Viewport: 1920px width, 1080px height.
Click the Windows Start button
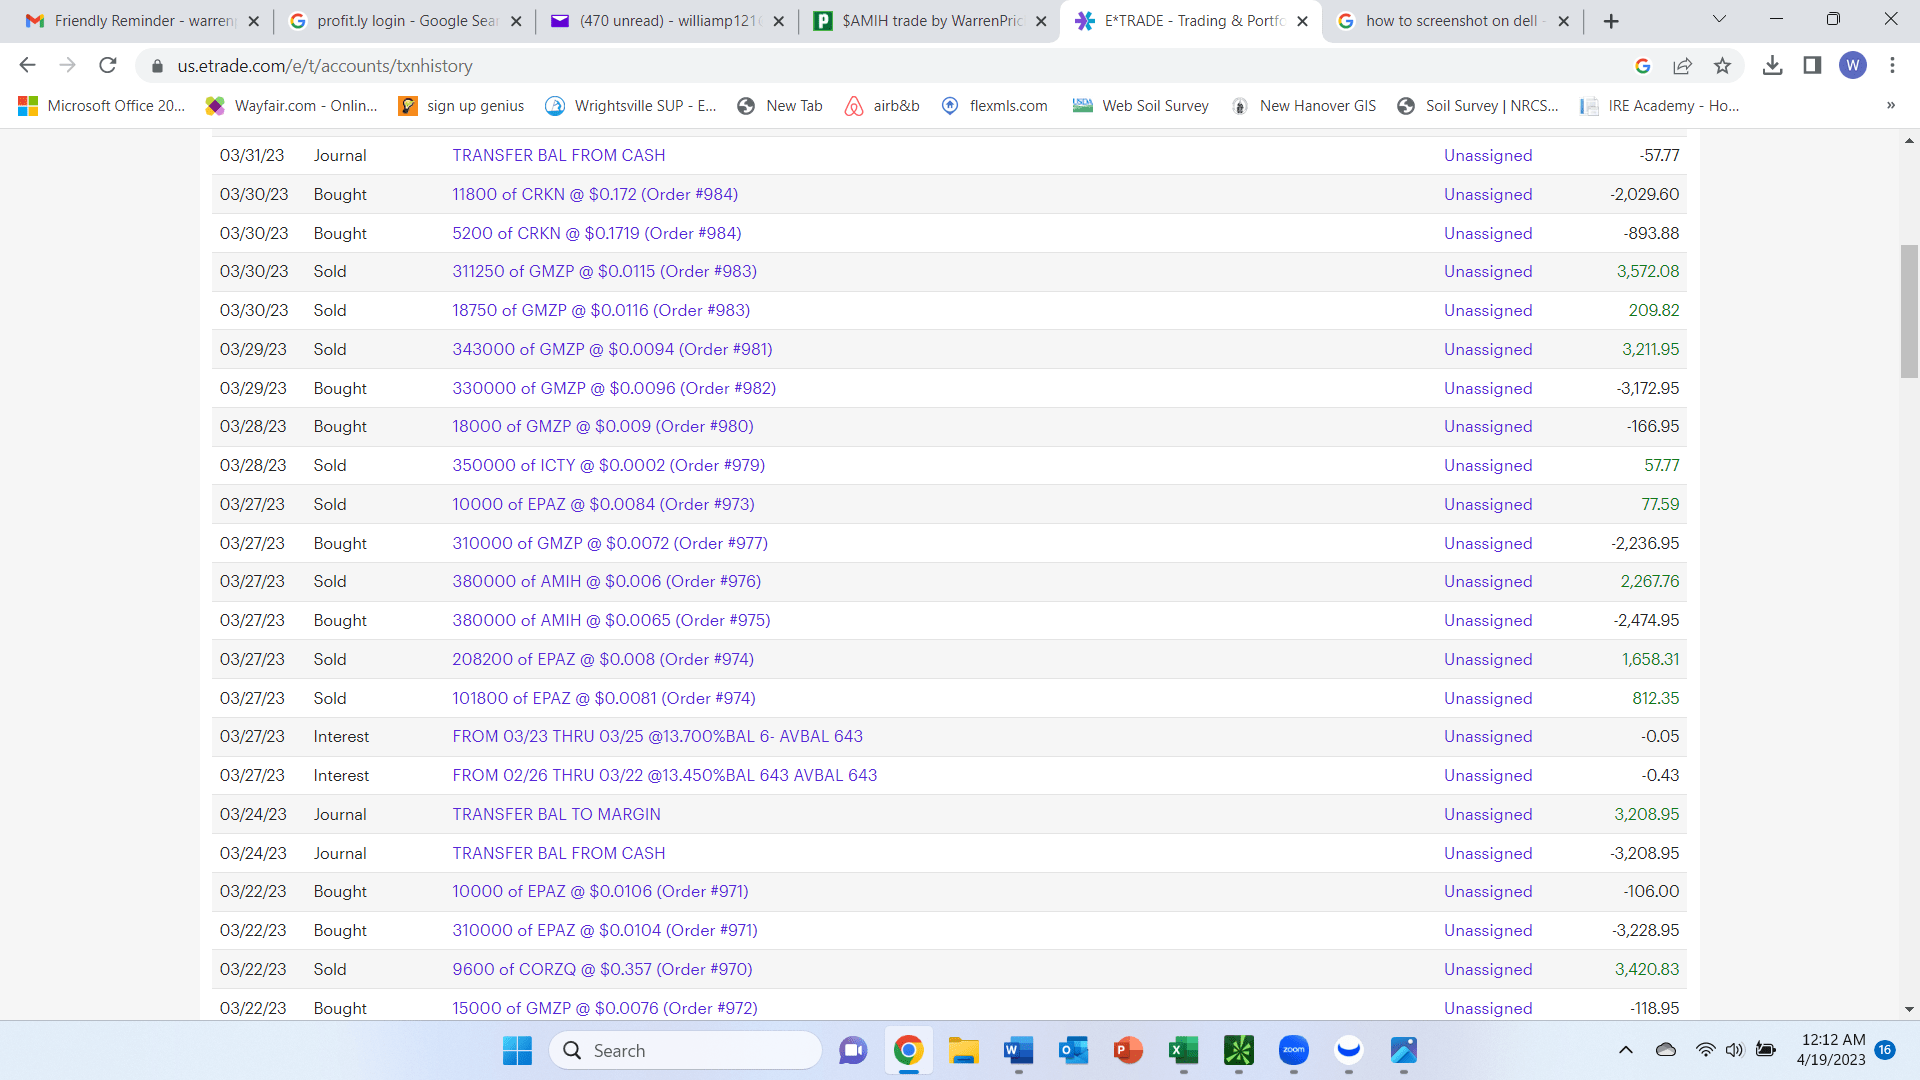(x=517, y=1050)
